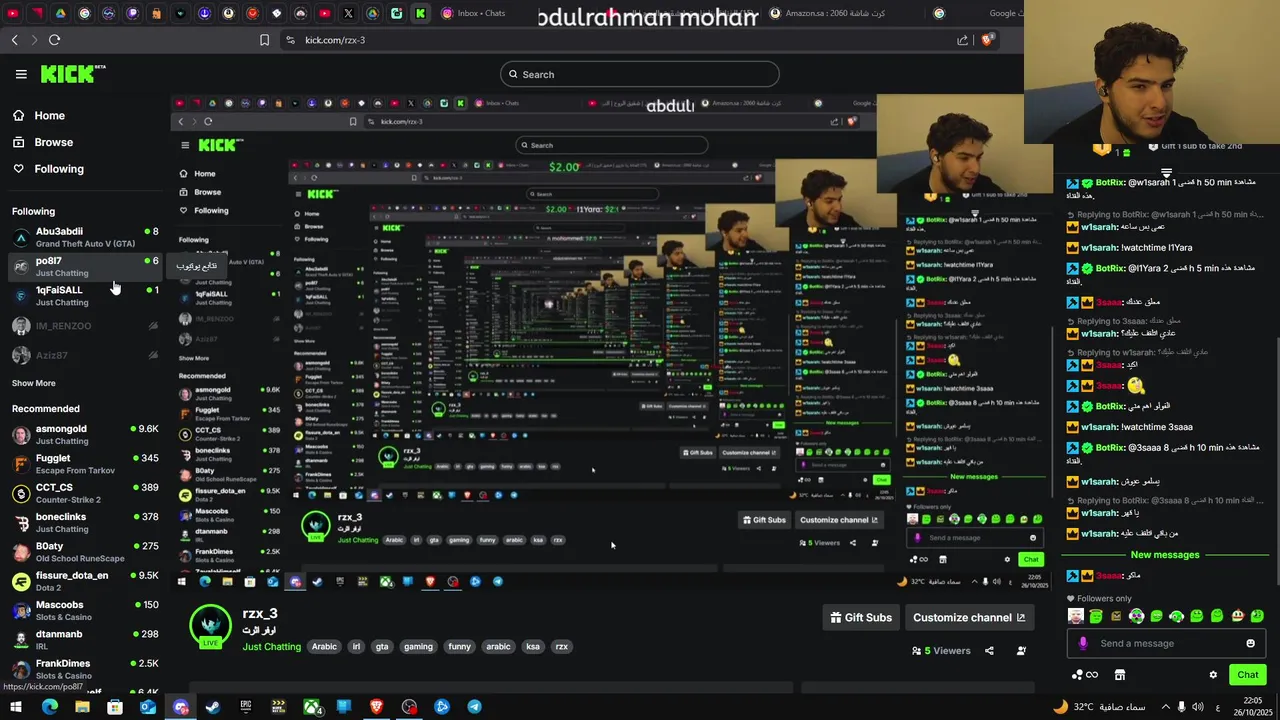Select the irl tag
The image size is (1280, 720).
356,646
